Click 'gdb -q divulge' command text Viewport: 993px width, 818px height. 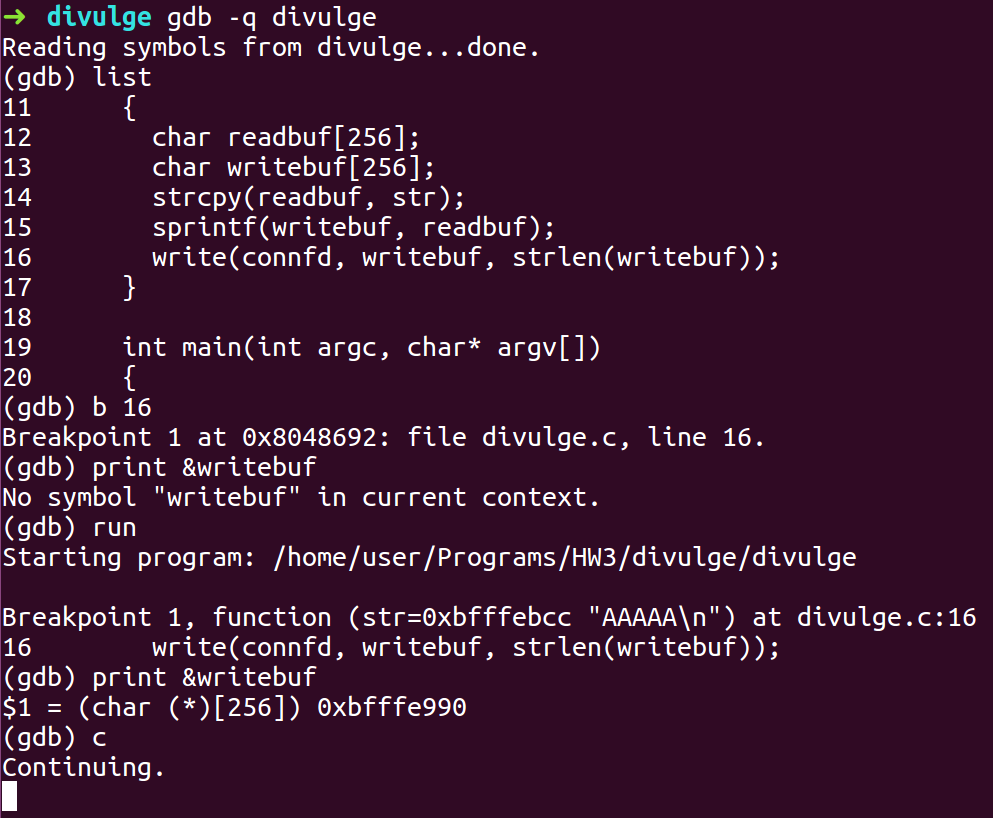tap(272, 17)
